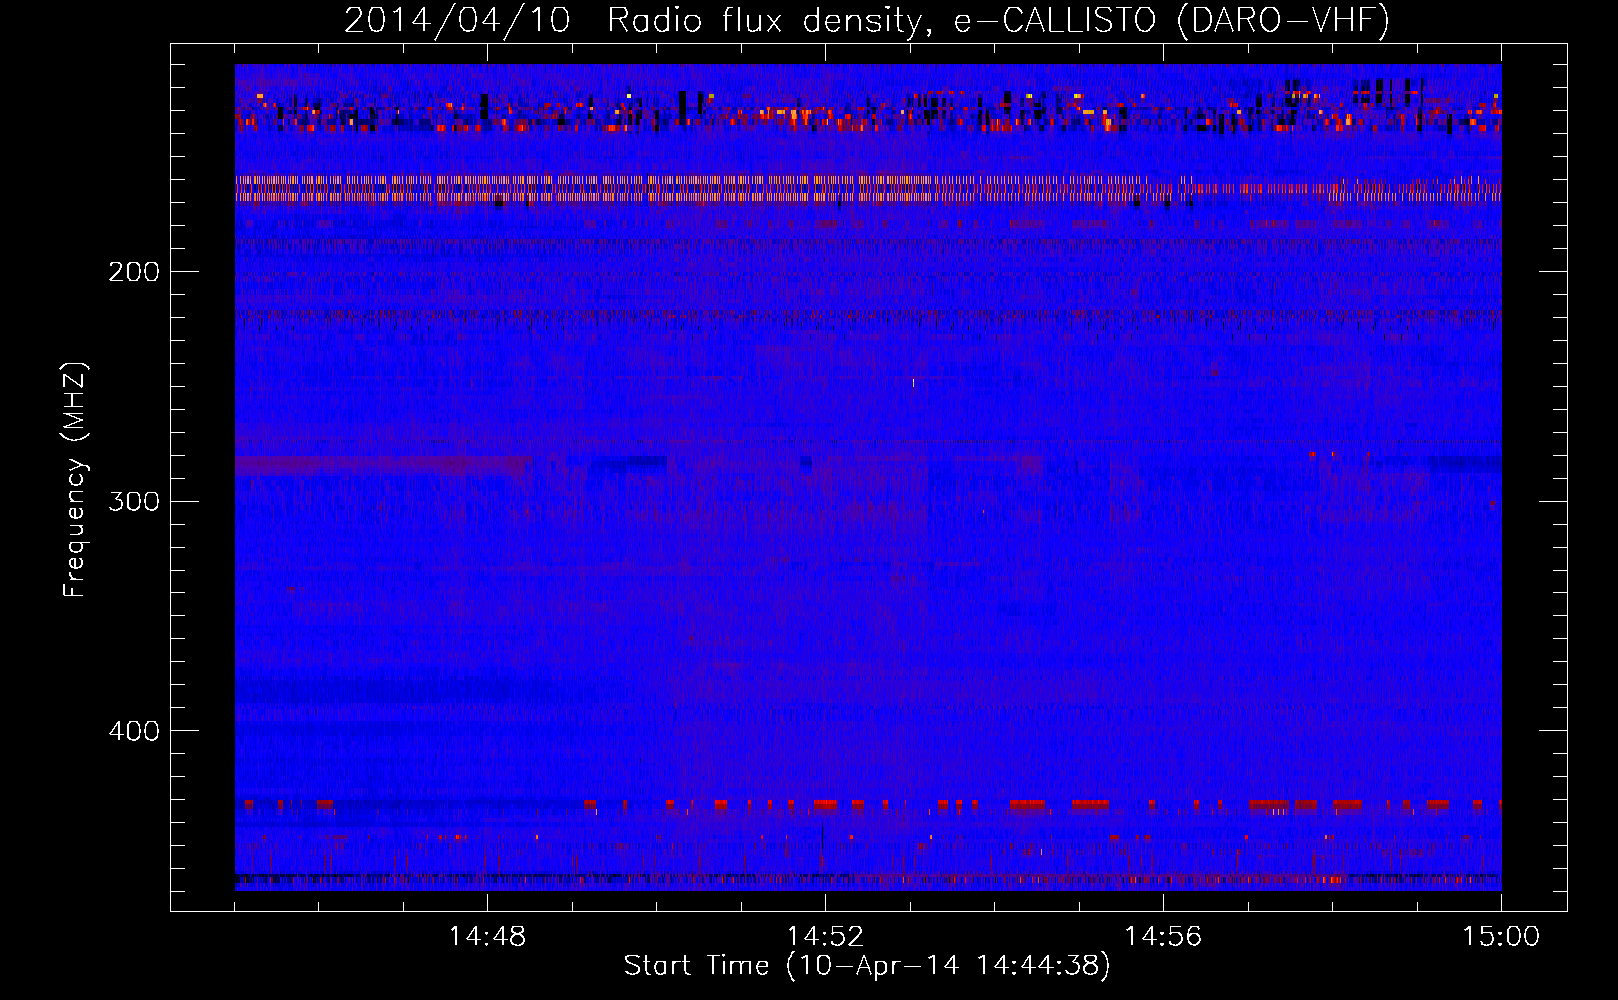Click the 'Frequency (MHZ)' axis label
The width and height of the screenshot is (1618, 1000).
75,480
